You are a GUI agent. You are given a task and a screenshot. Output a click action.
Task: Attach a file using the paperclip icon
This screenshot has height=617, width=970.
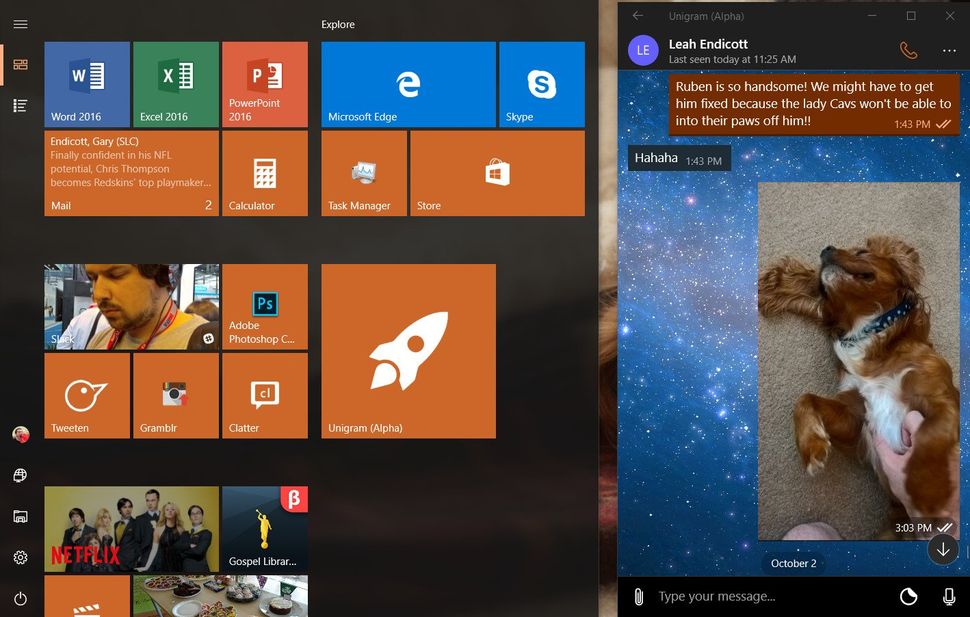639,596
